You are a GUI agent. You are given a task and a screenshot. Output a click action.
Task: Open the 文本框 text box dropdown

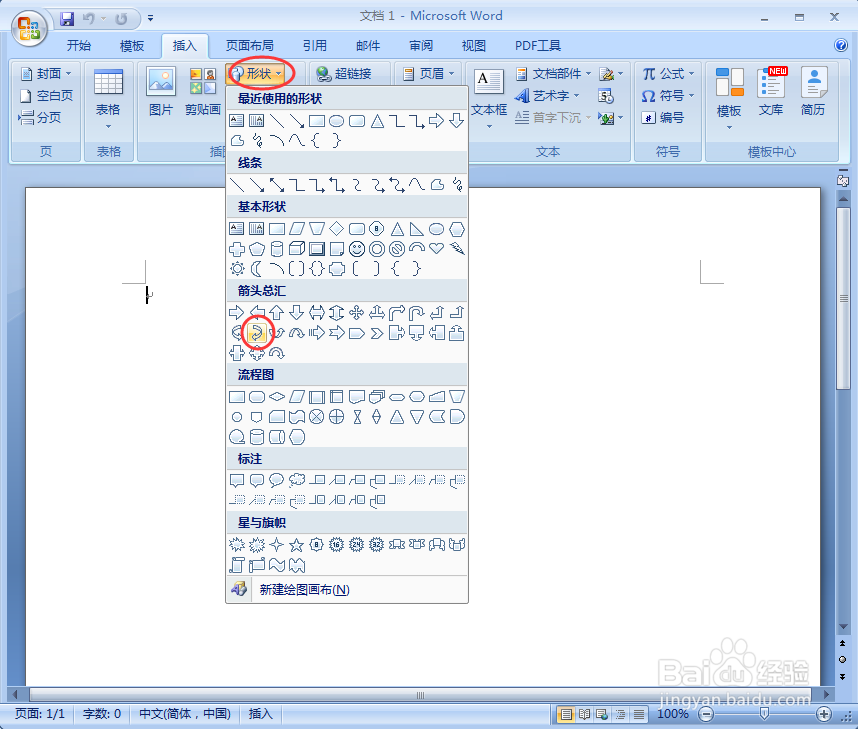[489, 99]
